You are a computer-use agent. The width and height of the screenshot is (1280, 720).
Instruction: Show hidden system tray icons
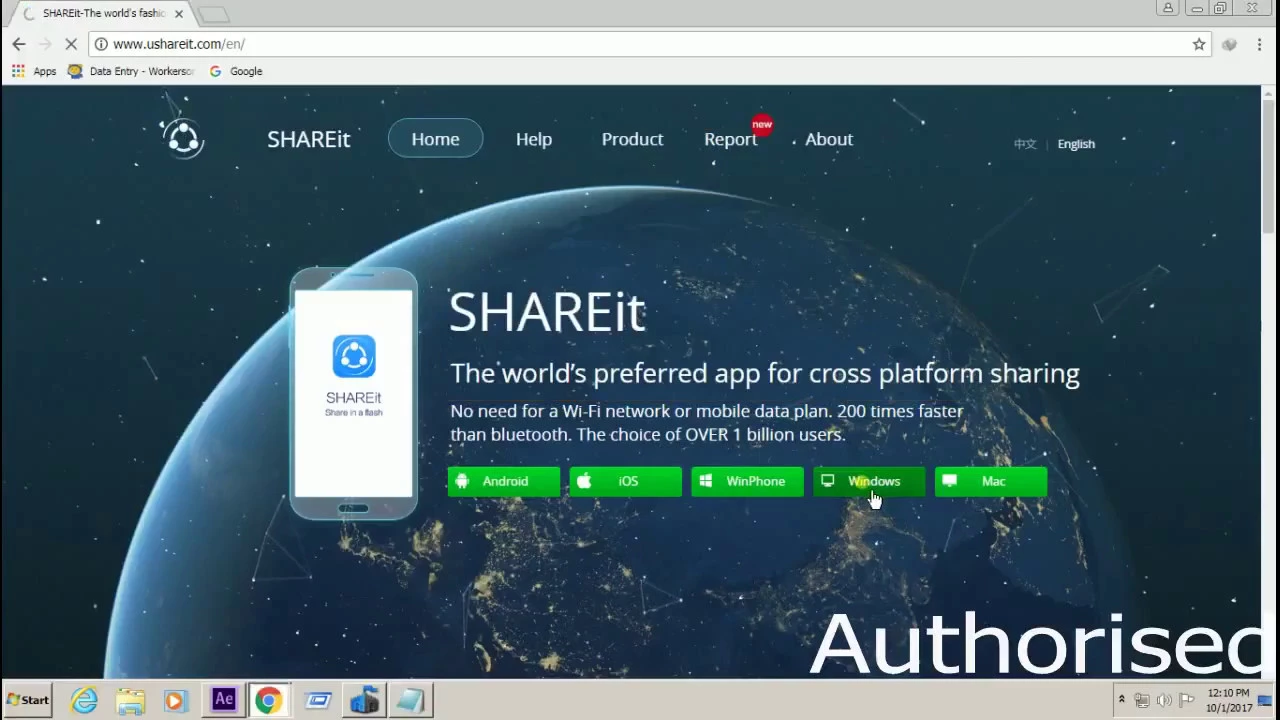pyautogui.click(x=1121, y=700)
